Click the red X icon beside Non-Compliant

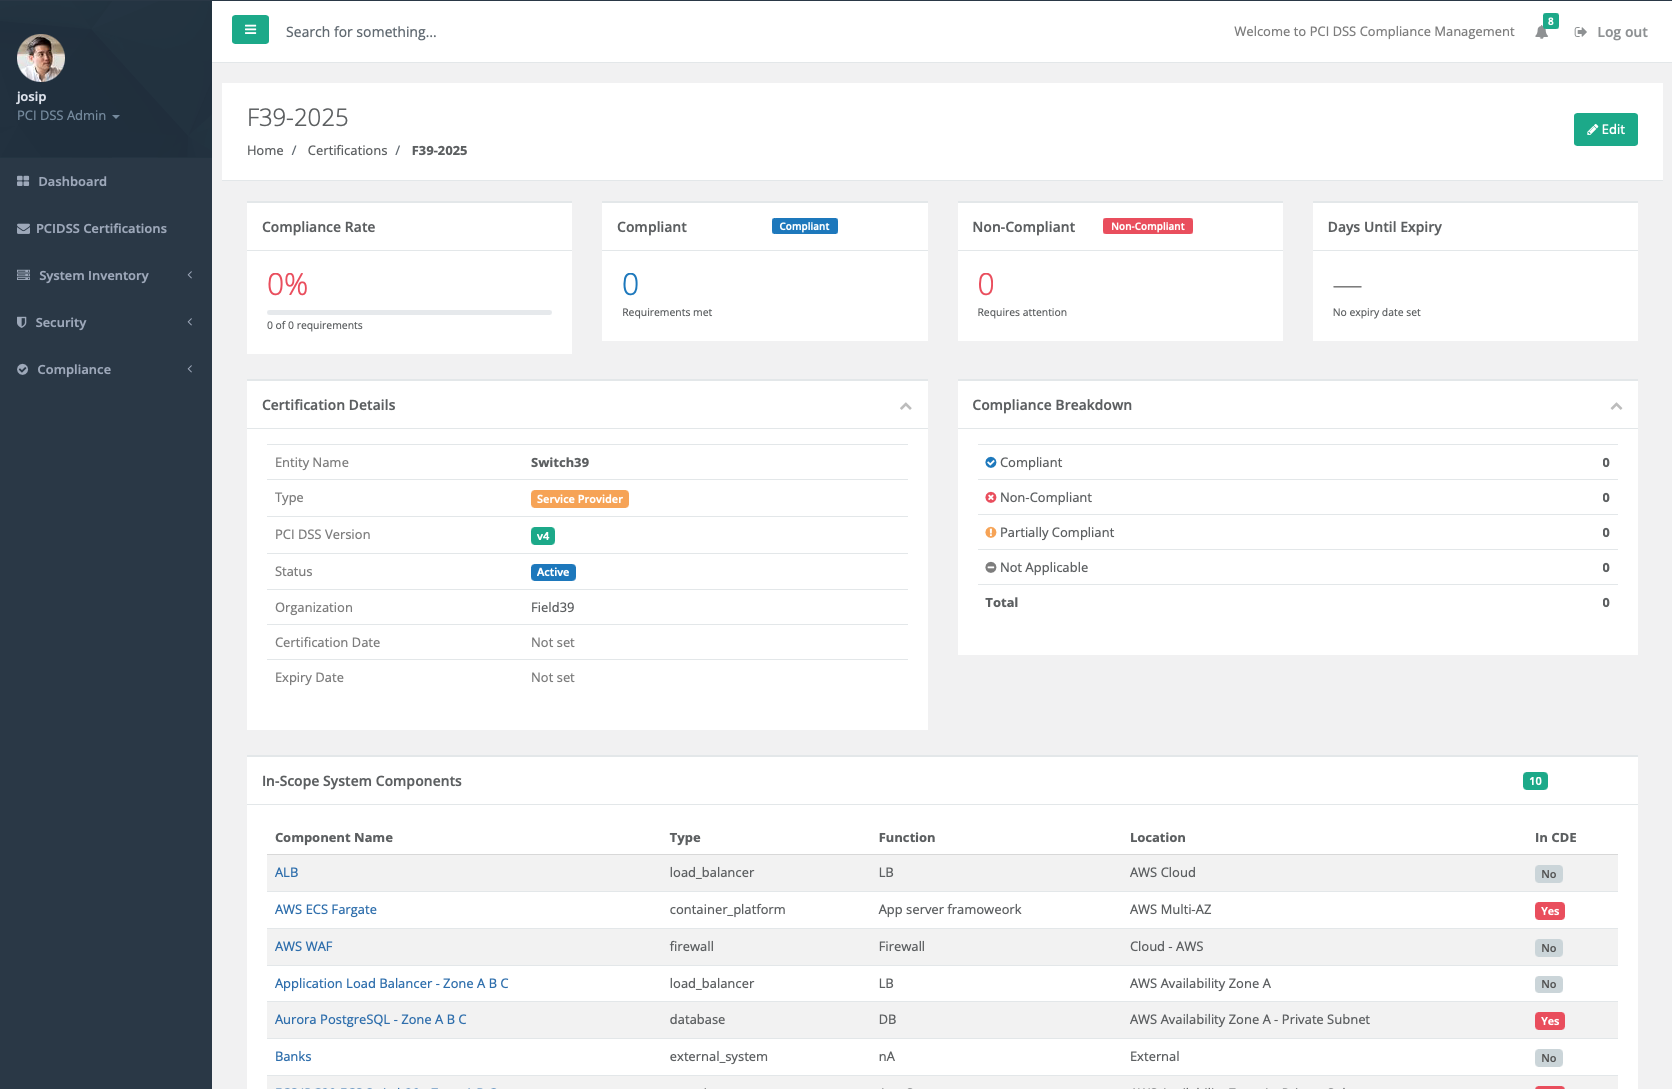click(x=990, y=497)
